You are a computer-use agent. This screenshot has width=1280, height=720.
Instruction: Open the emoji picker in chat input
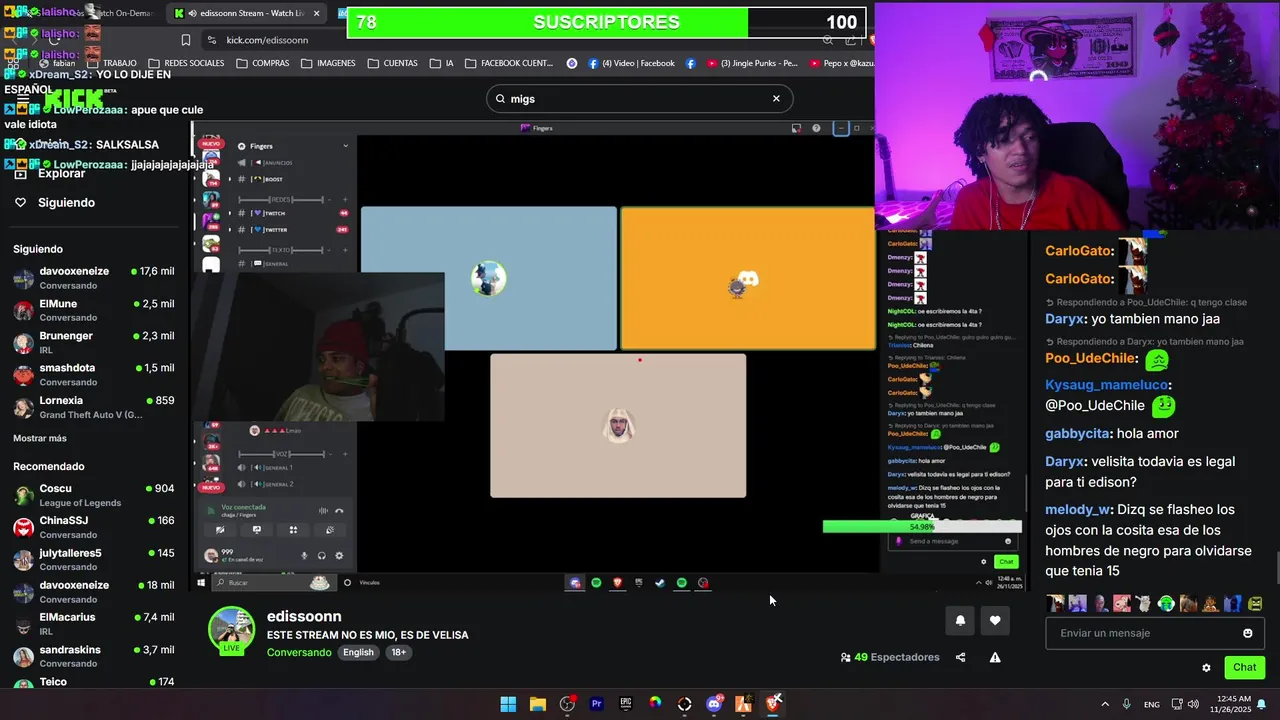(x=1248, y=633)
